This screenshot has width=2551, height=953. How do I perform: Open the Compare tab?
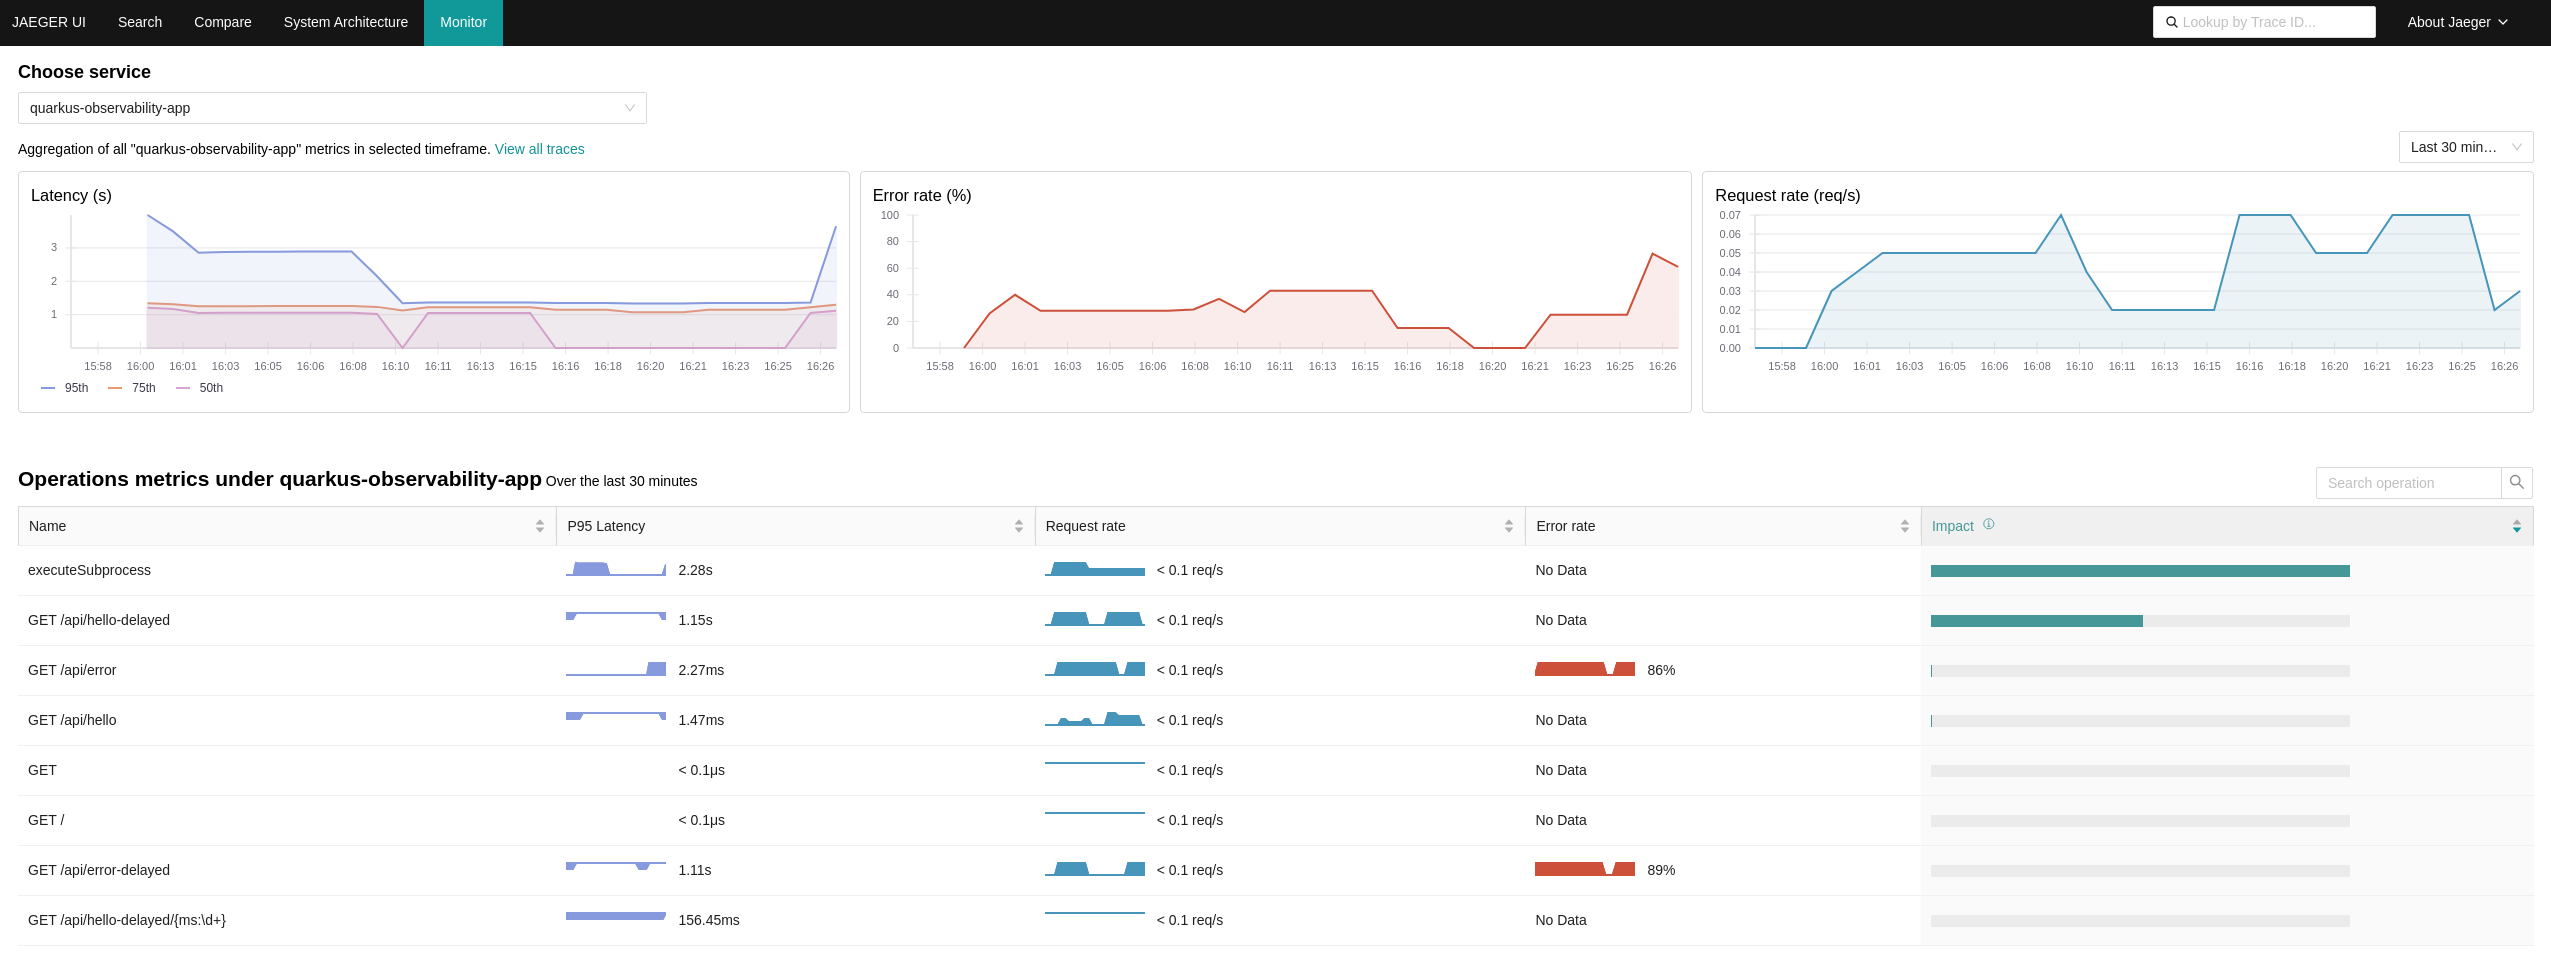(222, 22)
